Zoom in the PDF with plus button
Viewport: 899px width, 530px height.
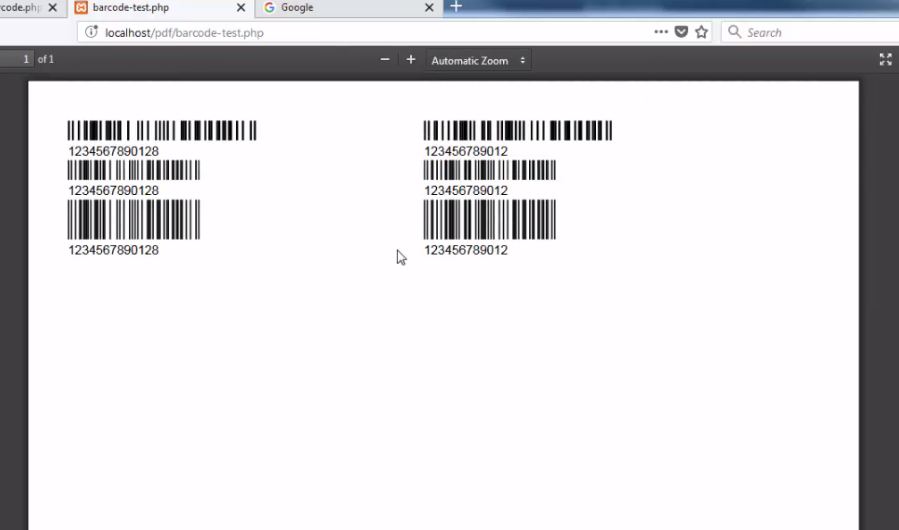tap(411, 59)
